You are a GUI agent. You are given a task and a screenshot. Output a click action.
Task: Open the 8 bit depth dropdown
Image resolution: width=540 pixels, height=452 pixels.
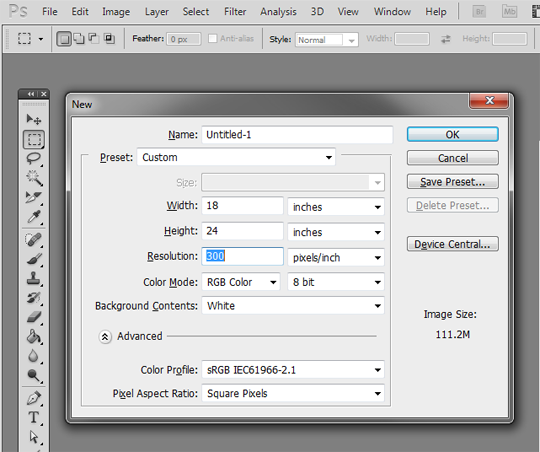[x=336, y=282]
